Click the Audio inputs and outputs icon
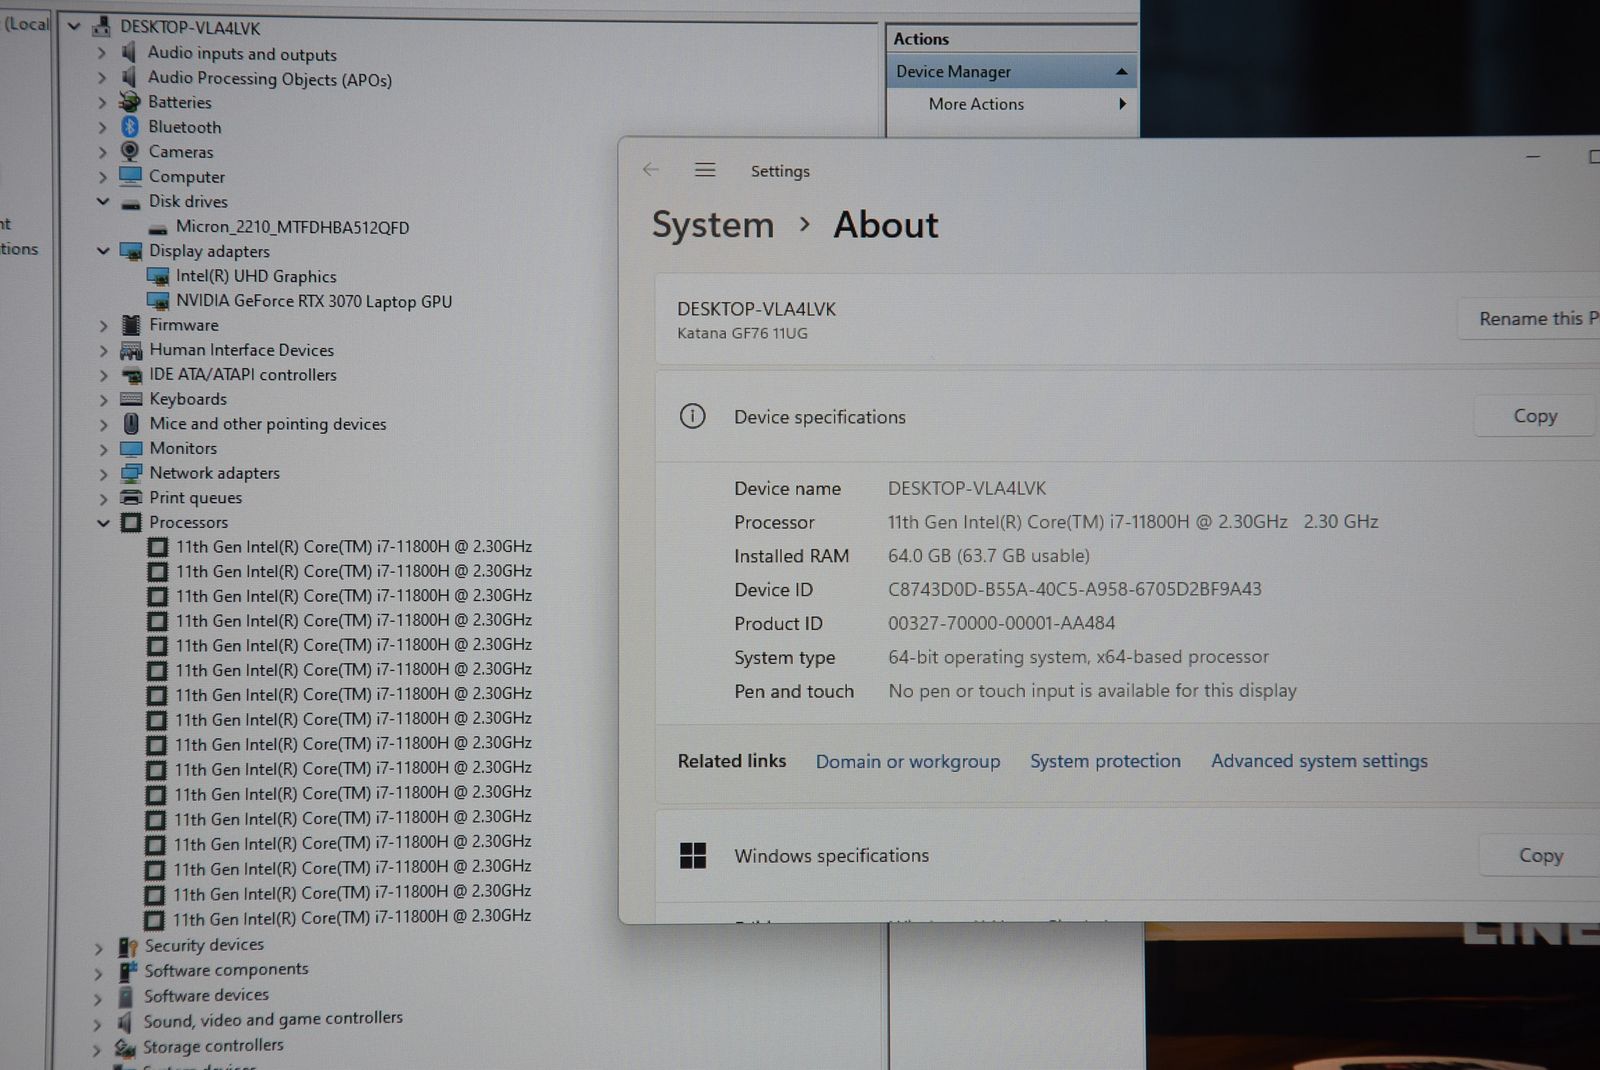Viewport: 1600px width, 1070px height. (x=129, y=52)
